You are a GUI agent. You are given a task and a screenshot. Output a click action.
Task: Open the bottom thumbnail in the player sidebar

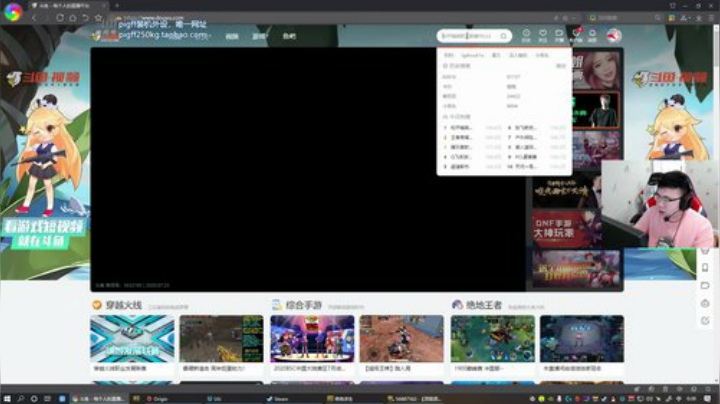click(576, 269)
